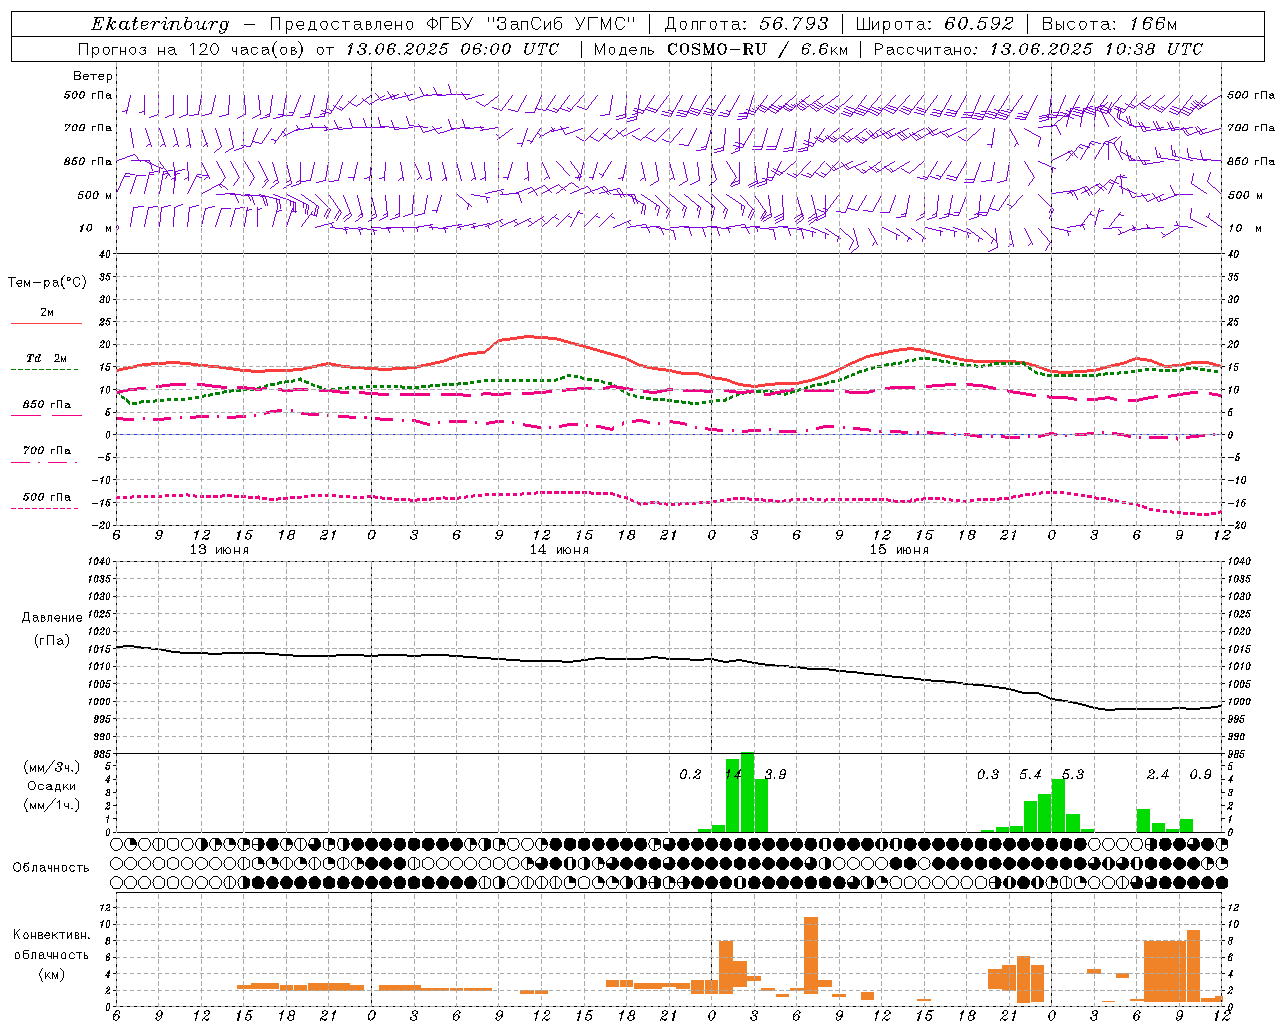The height and width of the screenshot is (1024, 1280).
Task: Click the (км) convective cloud unit label
Action: 51,973
